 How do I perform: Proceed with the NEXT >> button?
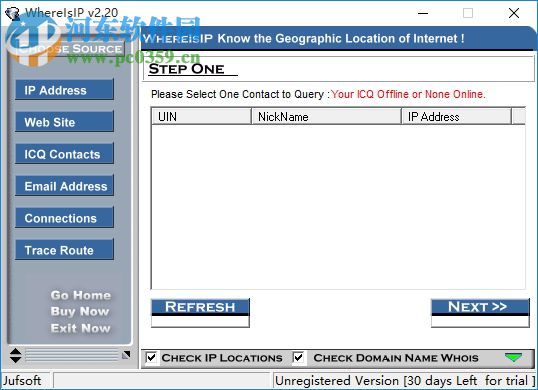click(480, 312)
